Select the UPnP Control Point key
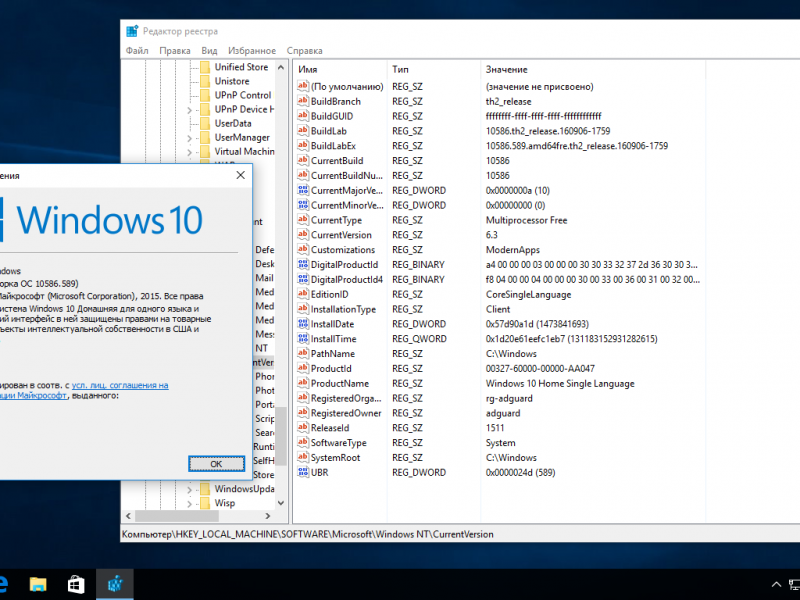The height and width of the screenshot is (600, 800). click(x=243, y=95)
